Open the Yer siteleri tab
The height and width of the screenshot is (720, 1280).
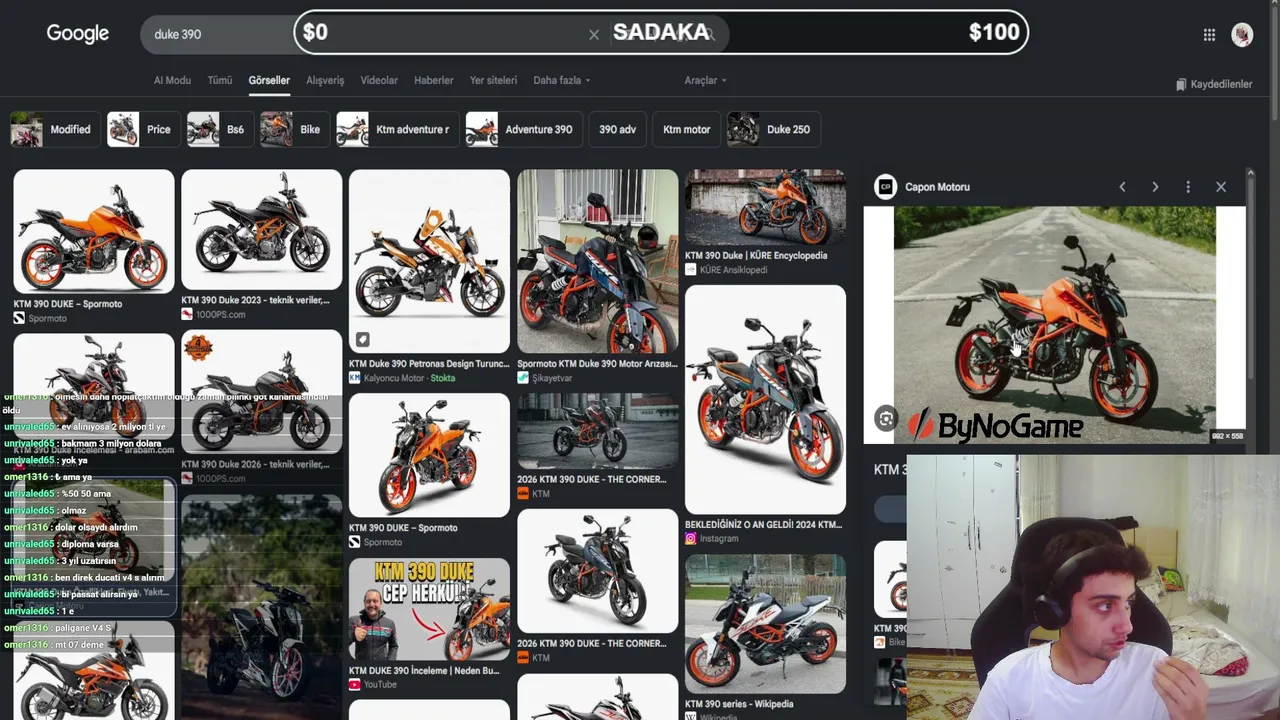point(493,80)
